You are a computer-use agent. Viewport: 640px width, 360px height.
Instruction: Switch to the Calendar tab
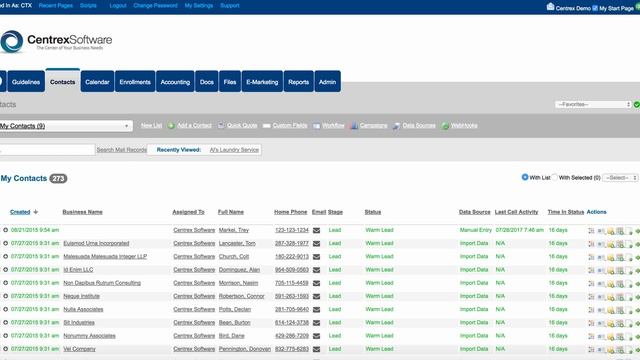click(97, 82)
